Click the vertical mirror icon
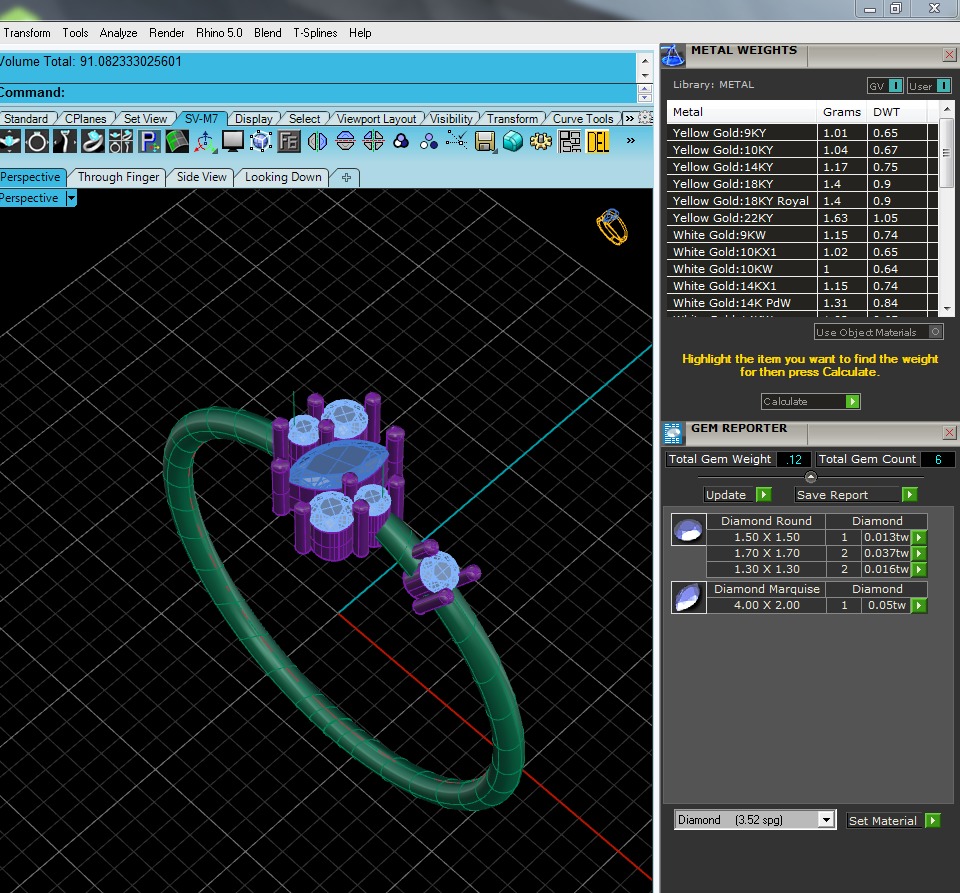The width and height of the screenshot is (960, 893). click(x=317, y=142)
